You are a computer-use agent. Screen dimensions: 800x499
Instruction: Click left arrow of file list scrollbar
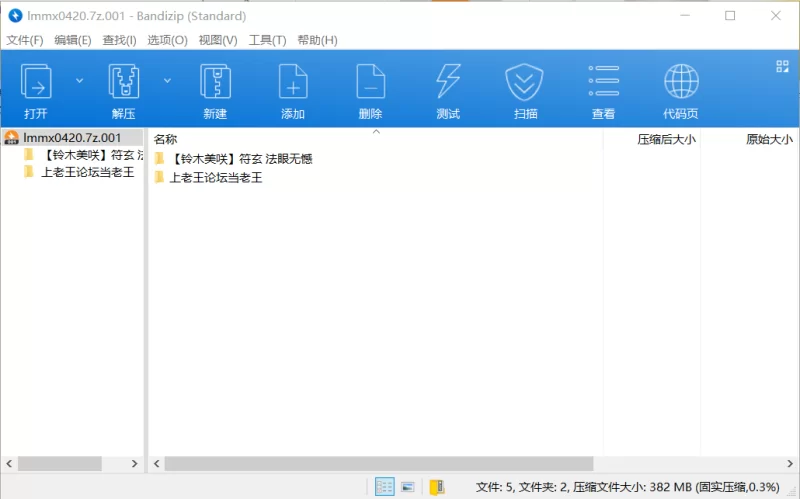157,463
